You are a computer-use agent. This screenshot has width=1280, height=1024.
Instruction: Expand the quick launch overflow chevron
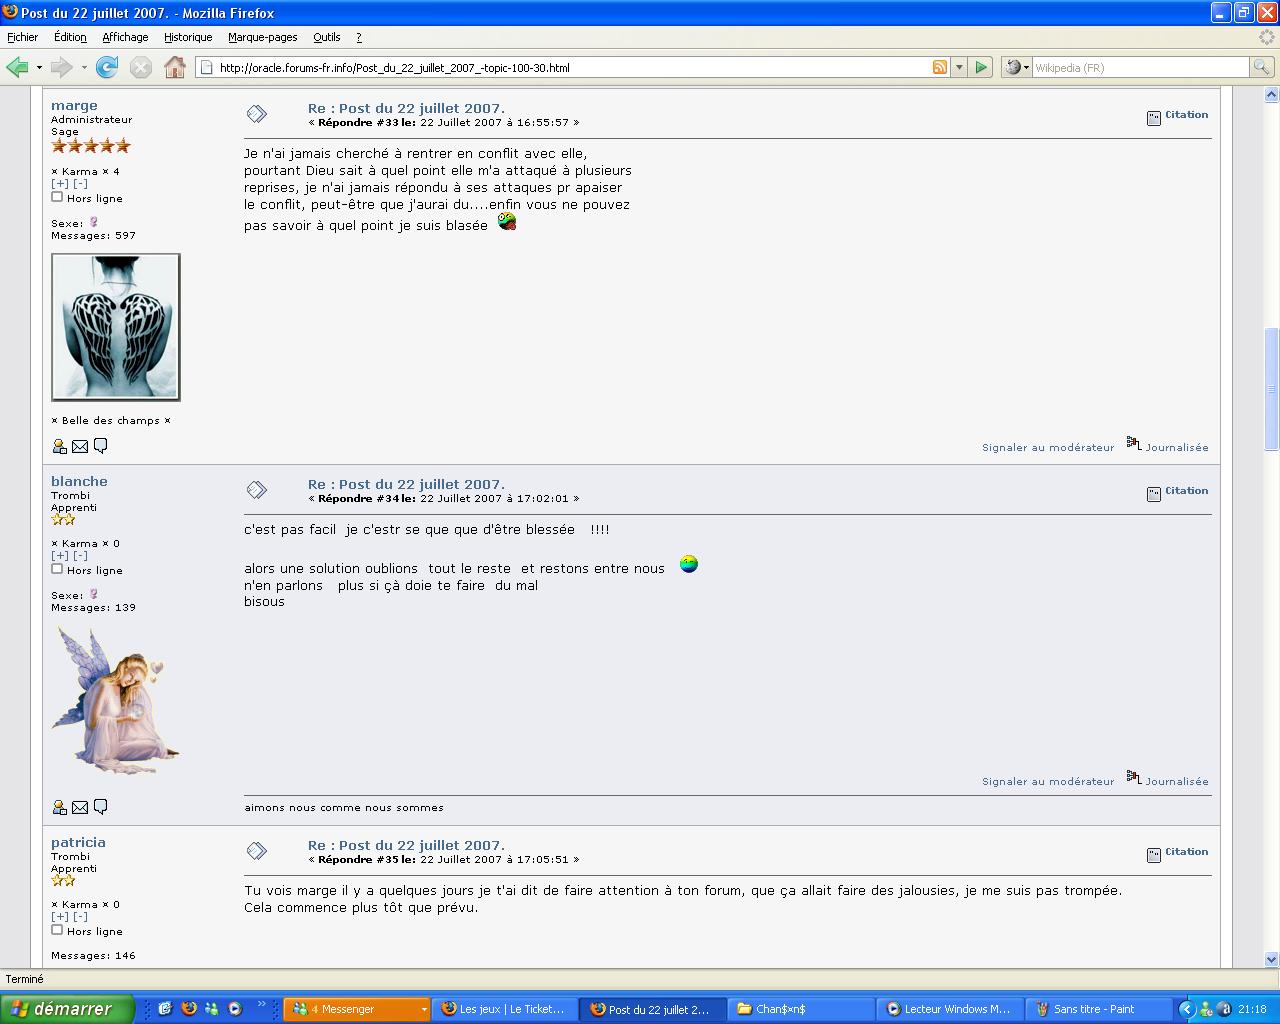tap(262, 1004)
